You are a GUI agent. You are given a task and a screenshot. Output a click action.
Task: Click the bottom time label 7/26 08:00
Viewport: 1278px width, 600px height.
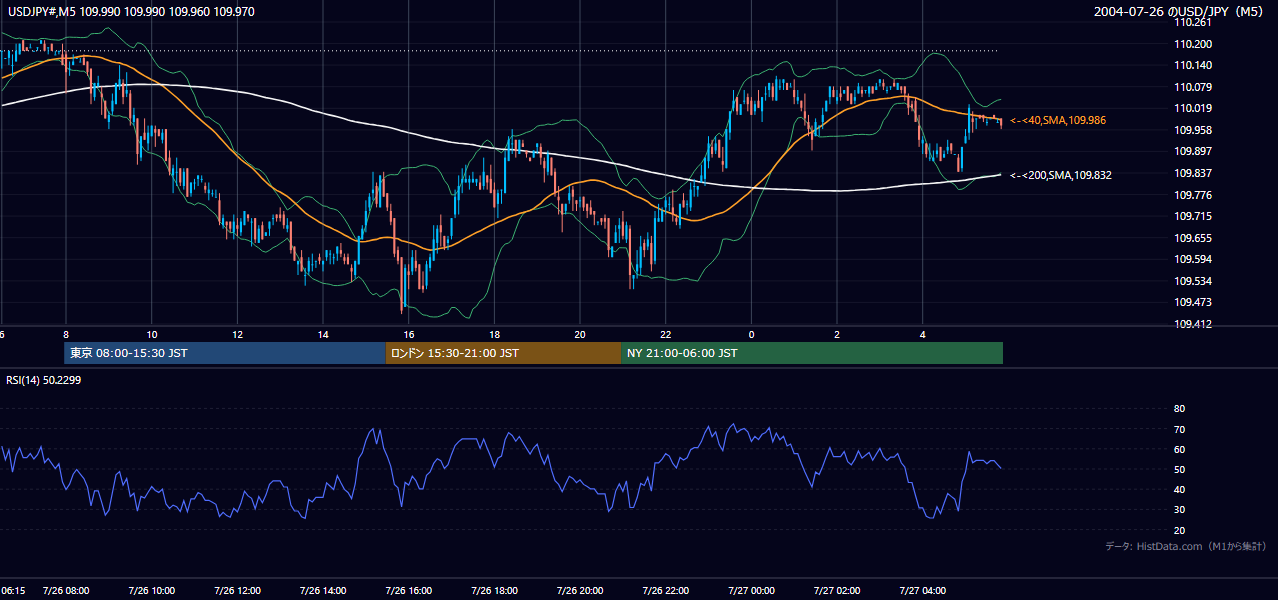pyautogui.click(x=66, y=591)
